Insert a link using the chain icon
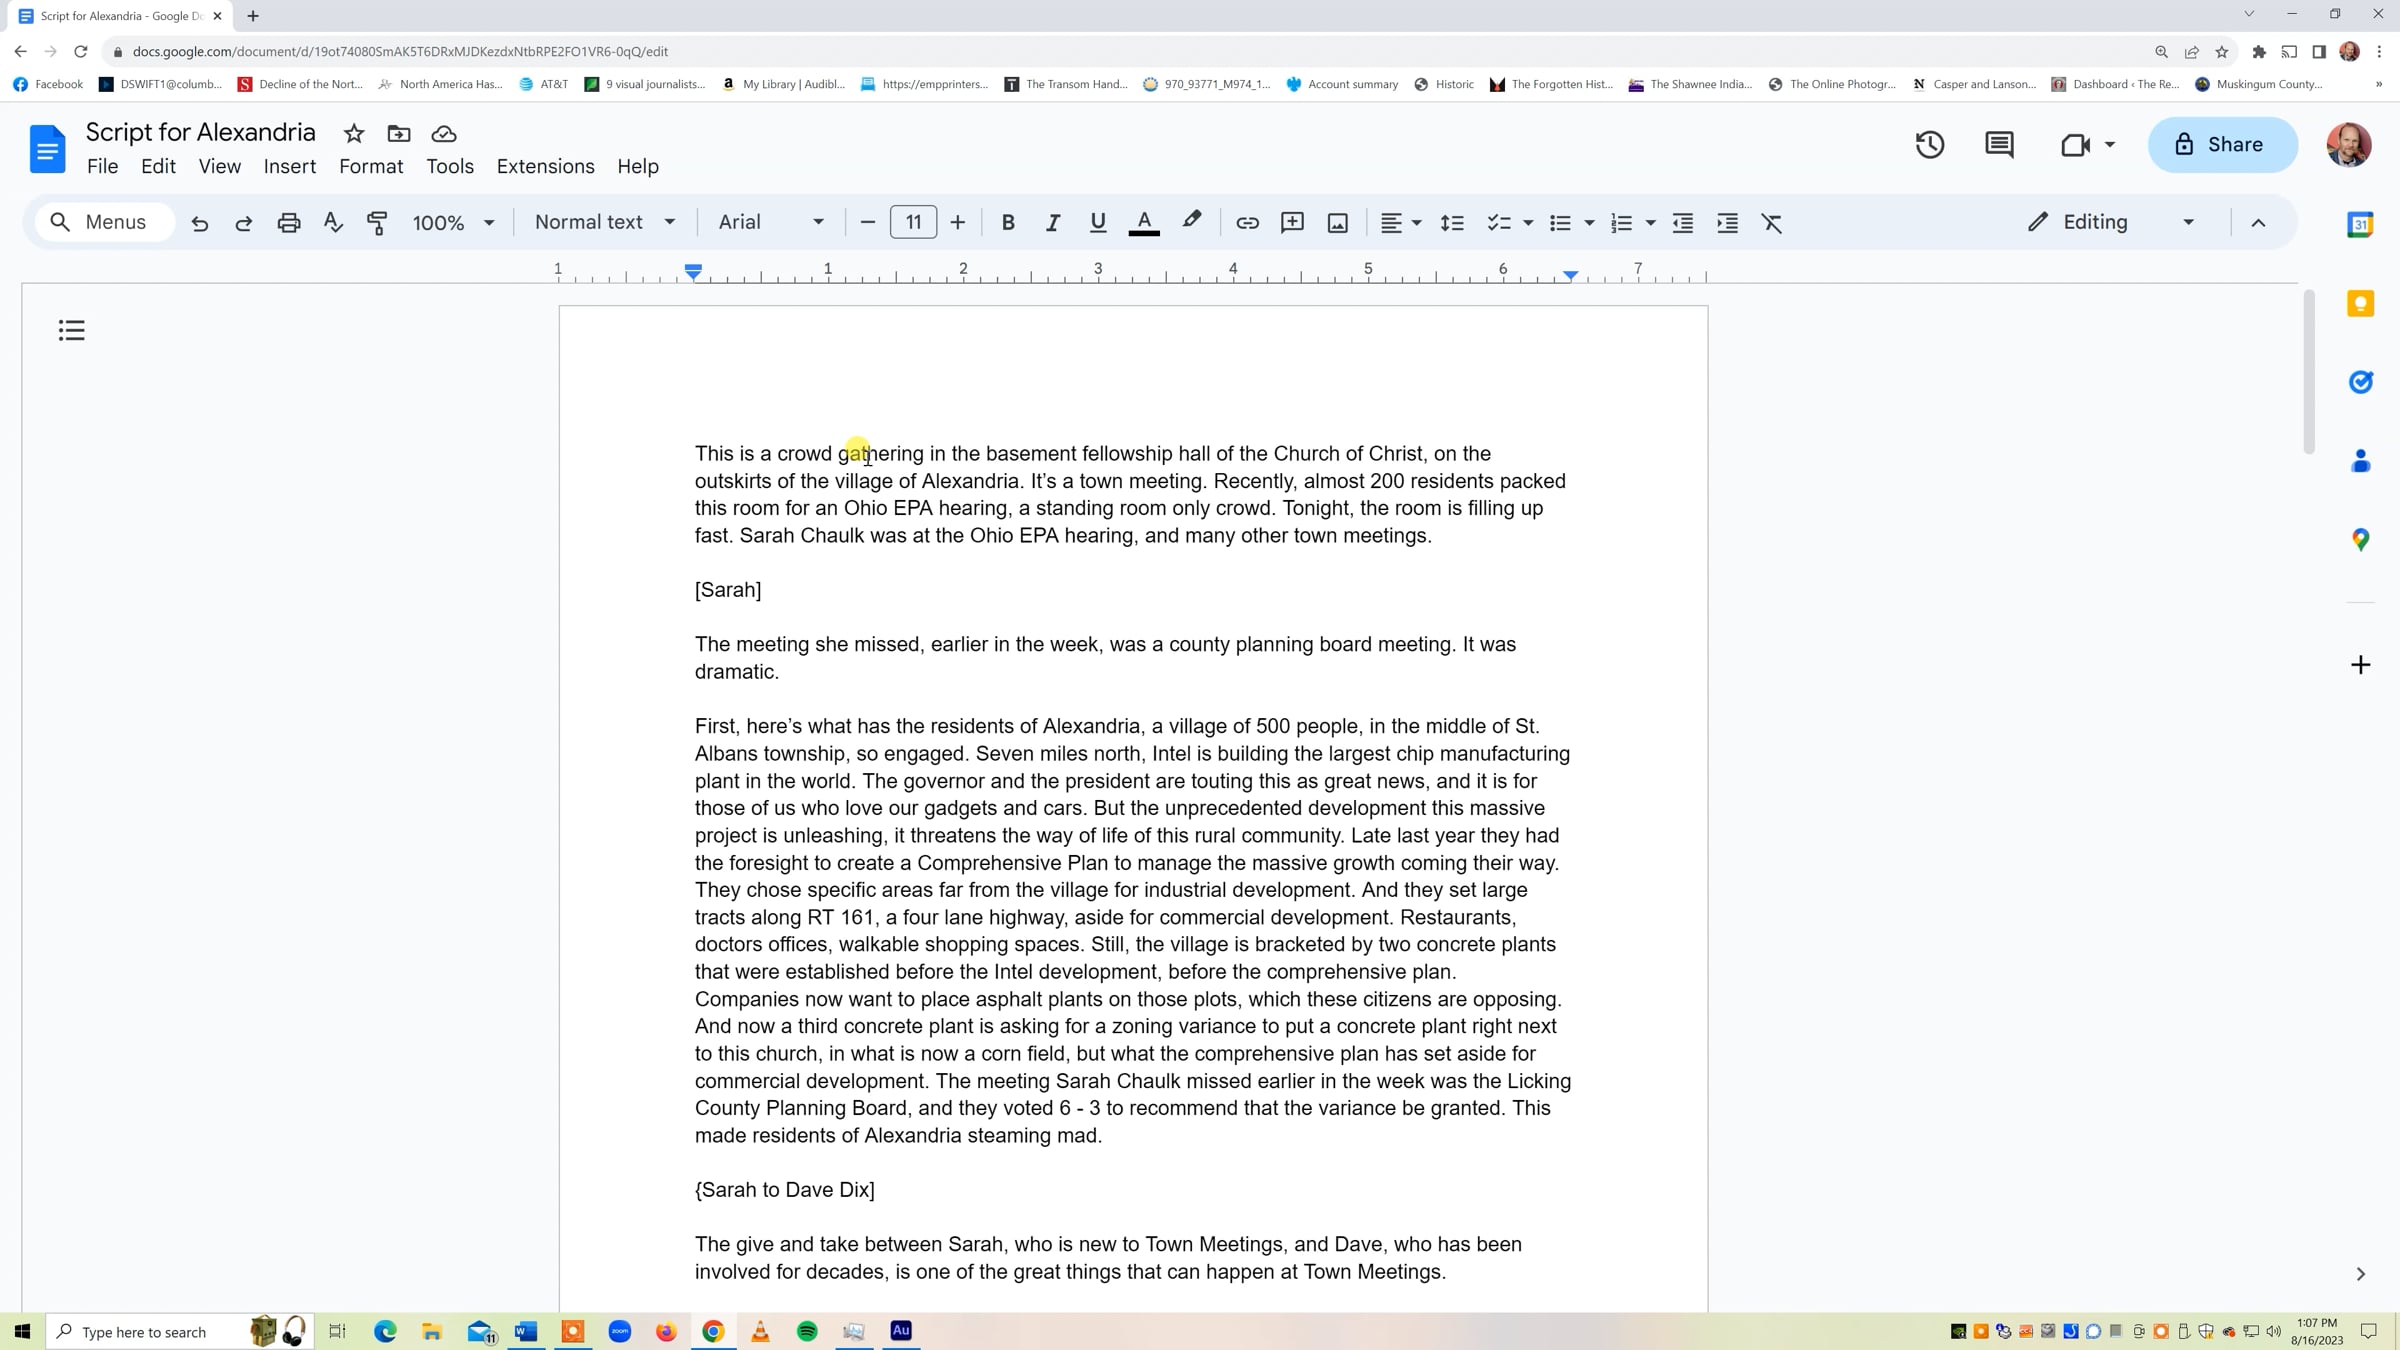2400x1350 pixels. 1246,222
